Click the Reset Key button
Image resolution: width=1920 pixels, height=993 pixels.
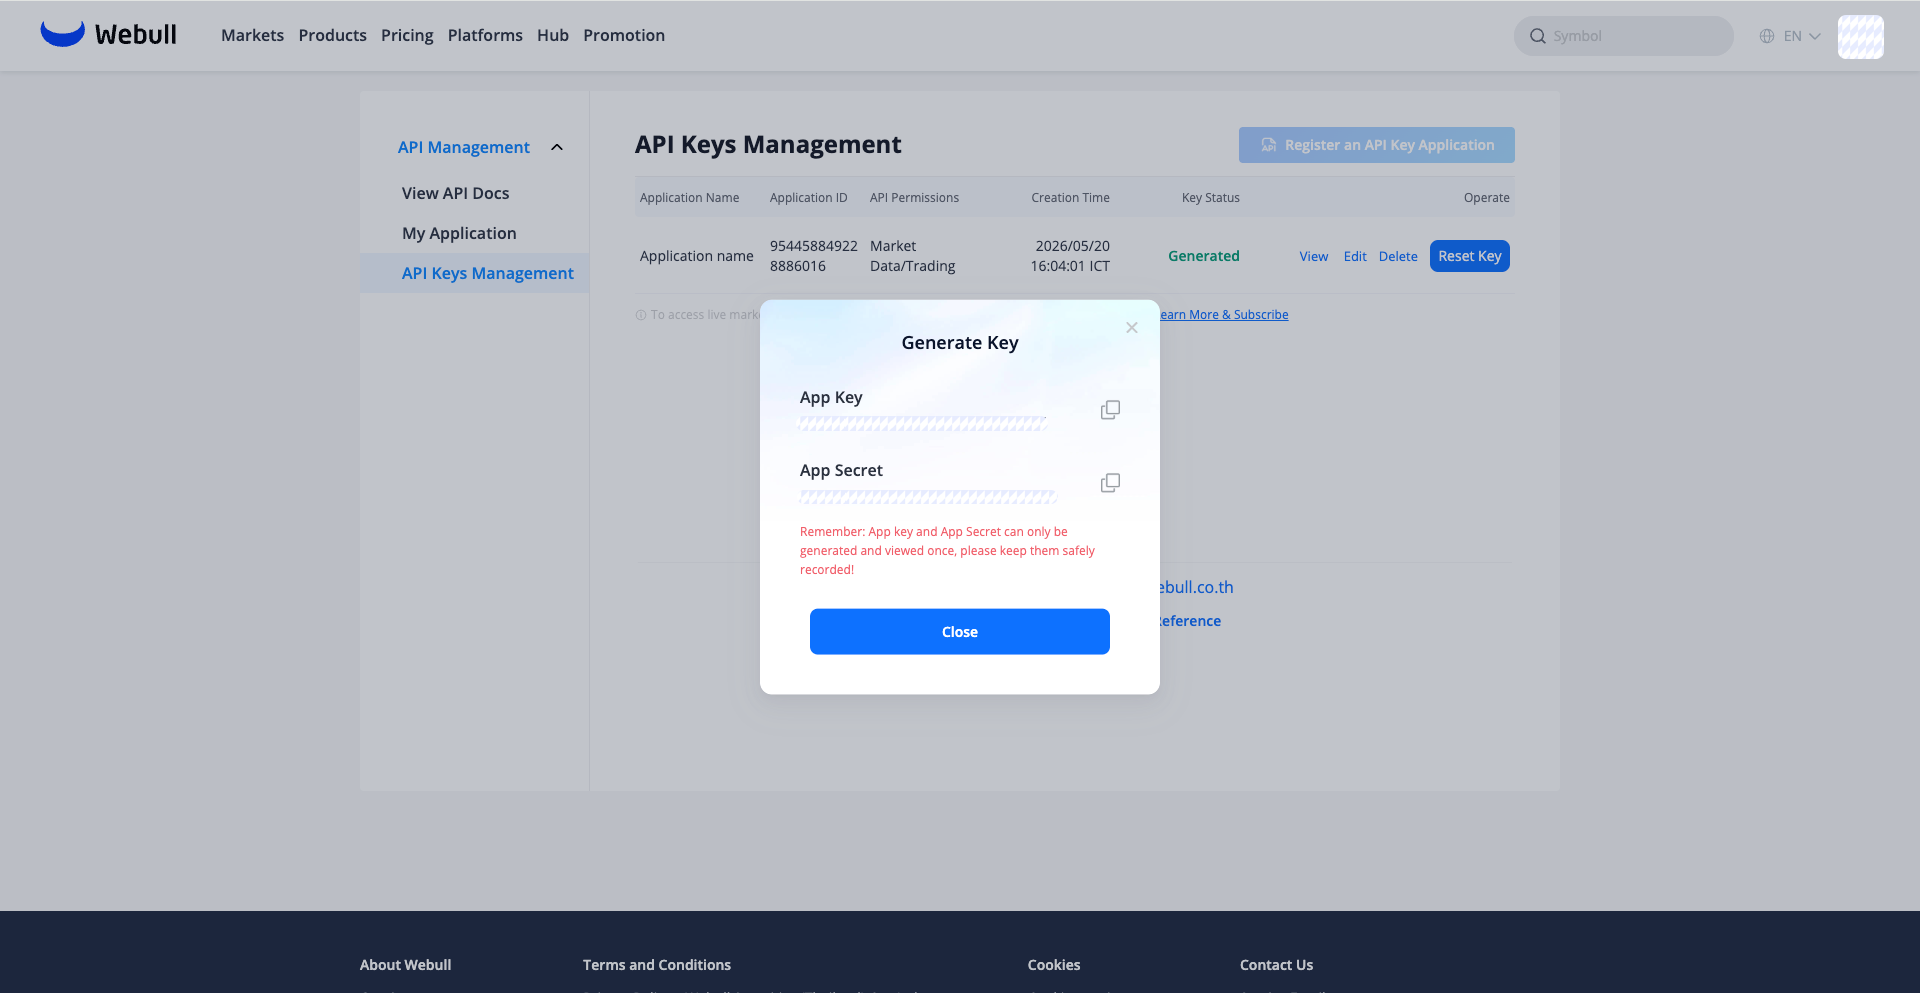(x=1470, y=256)
